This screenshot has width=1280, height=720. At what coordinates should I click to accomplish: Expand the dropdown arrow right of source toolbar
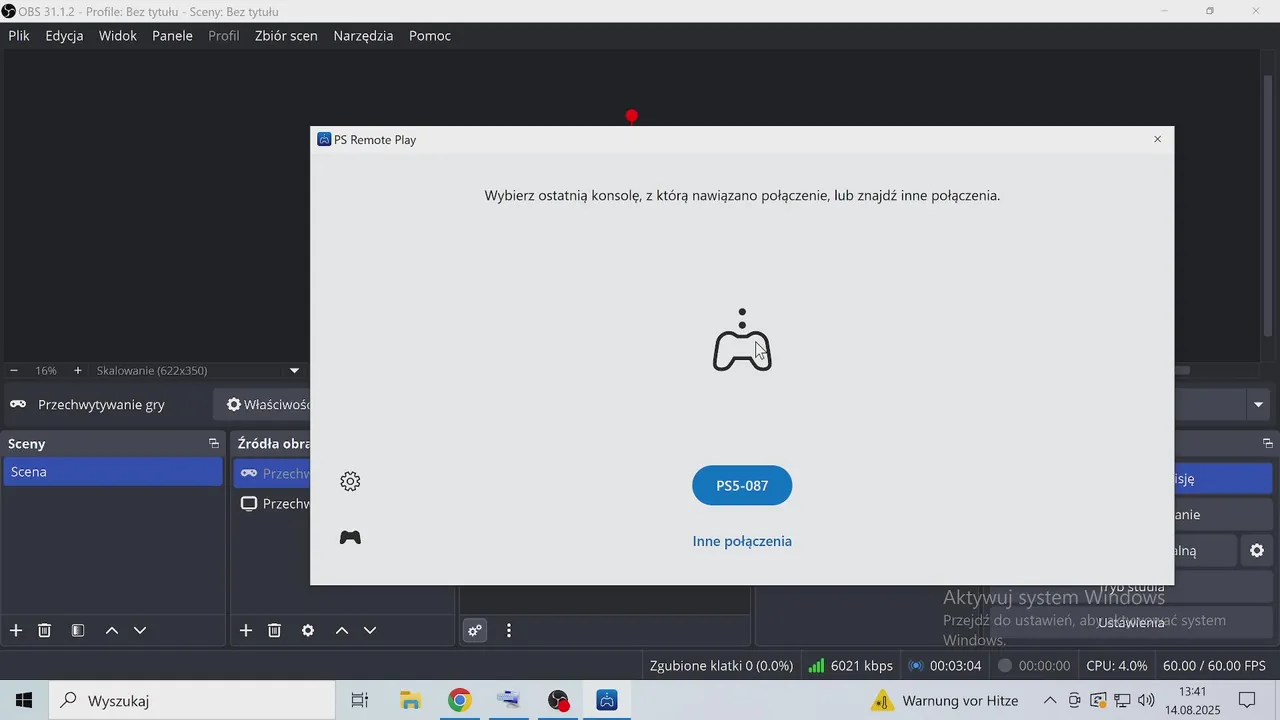[x=1258, y=405]
